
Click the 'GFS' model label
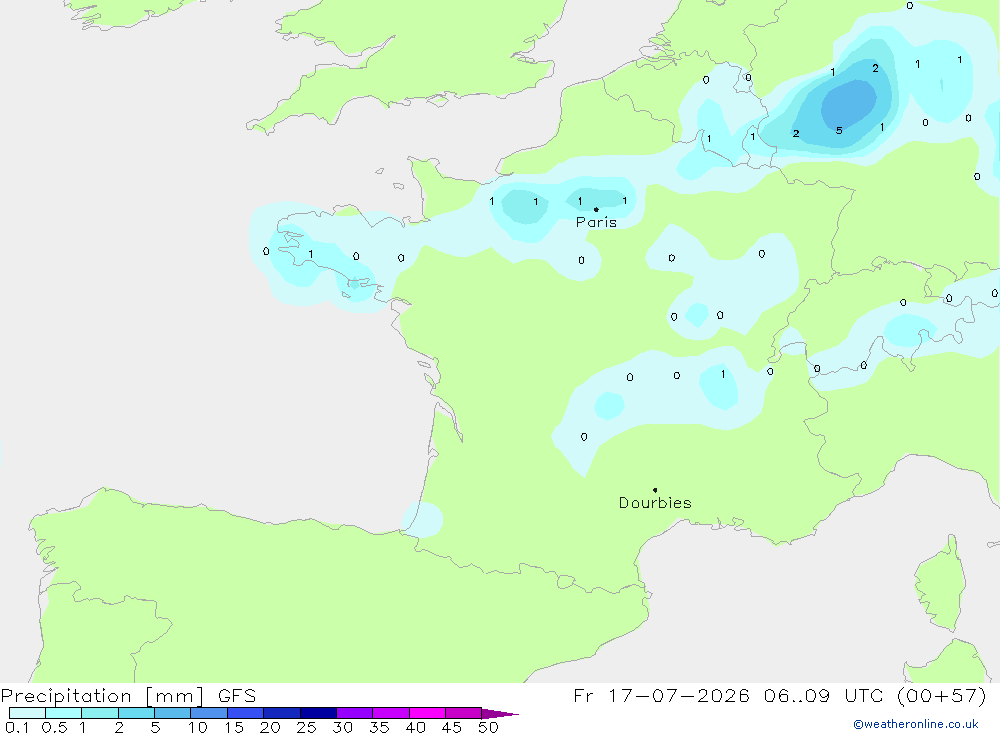237,696
